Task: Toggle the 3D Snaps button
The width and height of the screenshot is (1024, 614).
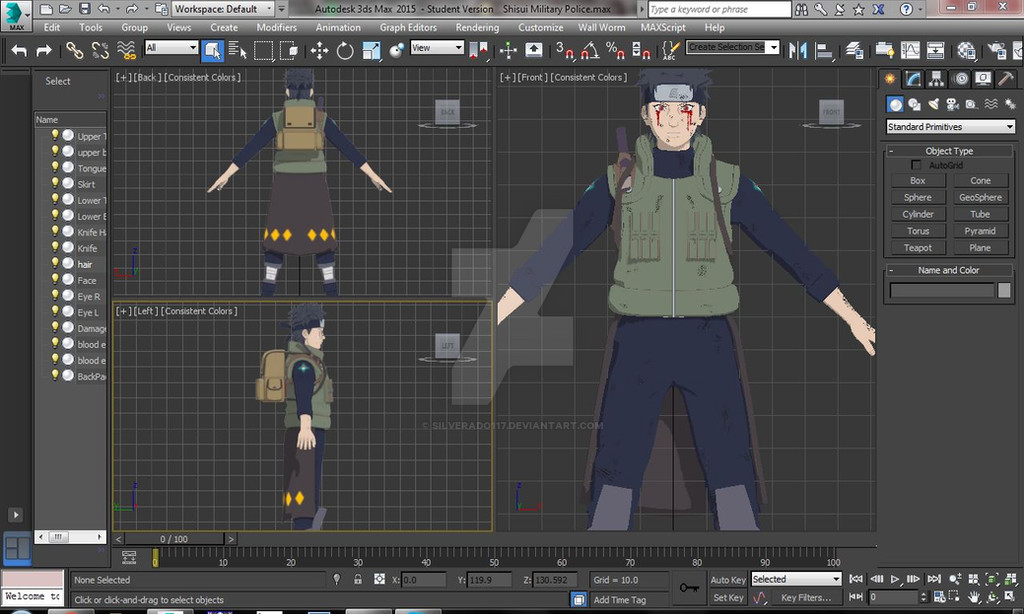Action: [x=565, y=50]
